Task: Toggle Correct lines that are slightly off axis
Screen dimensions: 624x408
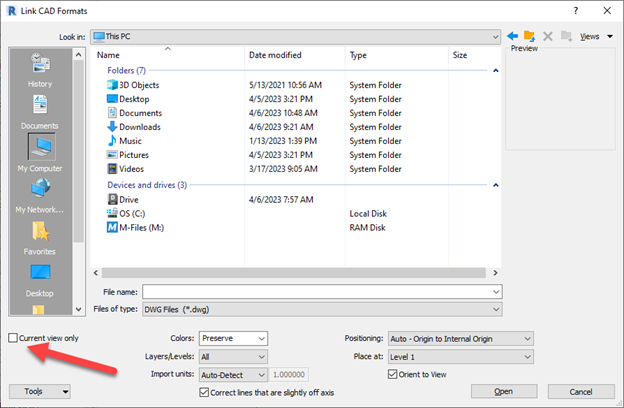Action: (x=205, y=390)
